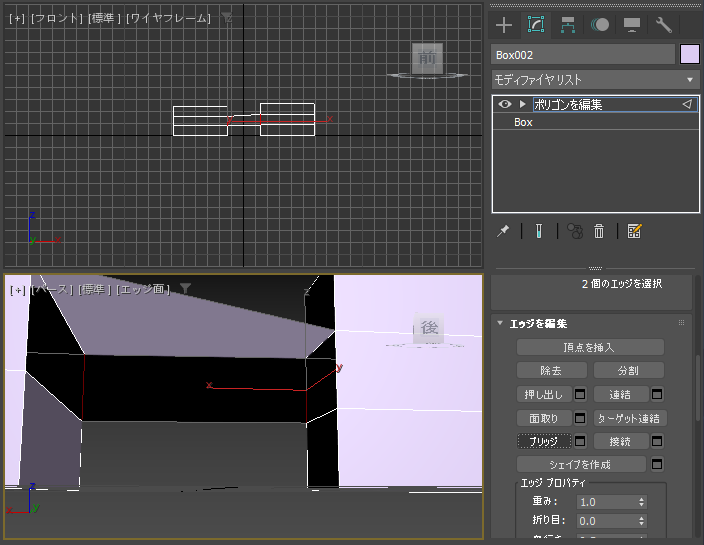Open perspective viewport [標準] menu
The height and width of the screenshot is (545, 704).
pos(94,290)
